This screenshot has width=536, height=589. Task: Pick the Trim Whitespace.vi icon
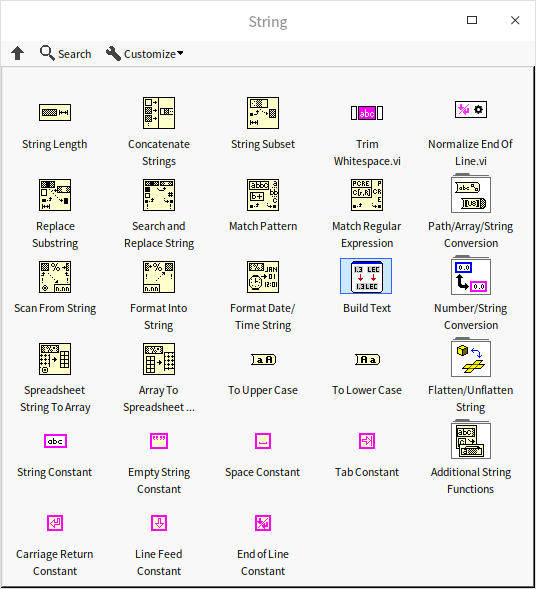coord(367,113)
